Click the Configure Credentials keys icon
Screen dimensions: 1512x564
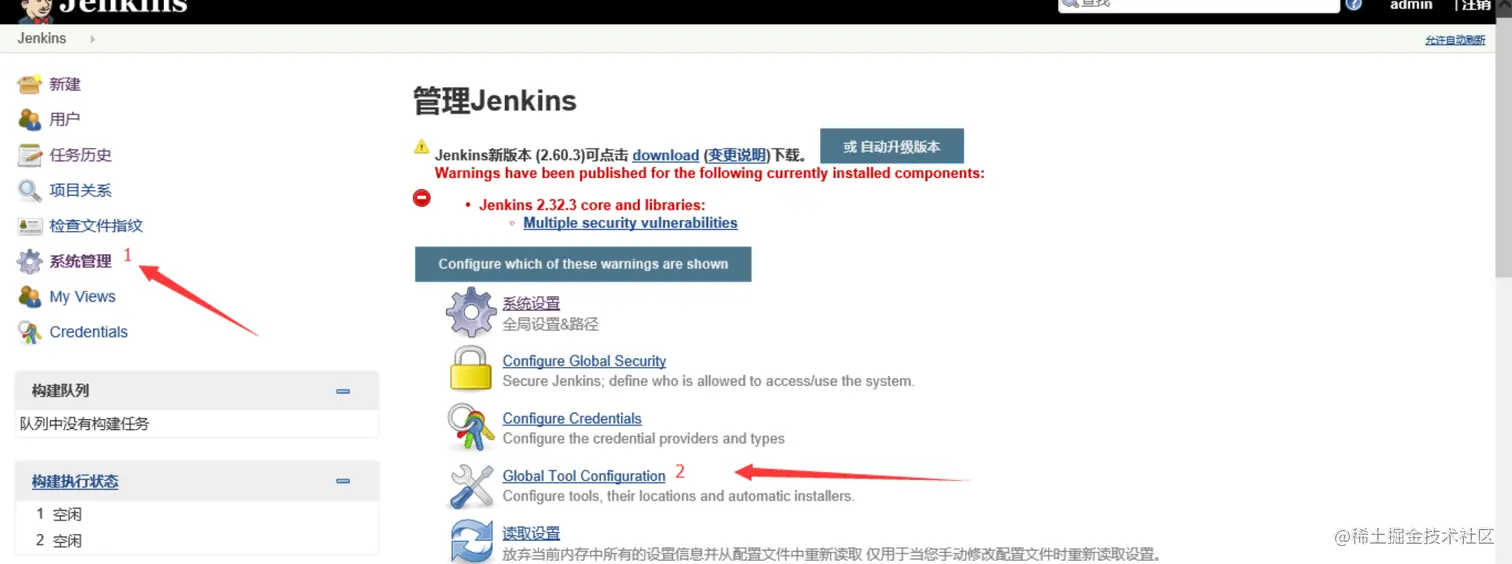pyautogui.click(x=471, y=427)
